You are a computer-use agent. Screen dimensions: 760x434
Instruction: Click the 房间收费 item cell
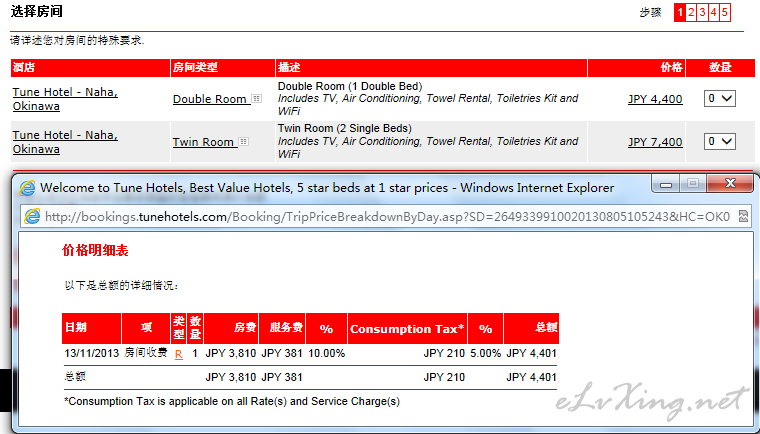click(x=145, y=353)
